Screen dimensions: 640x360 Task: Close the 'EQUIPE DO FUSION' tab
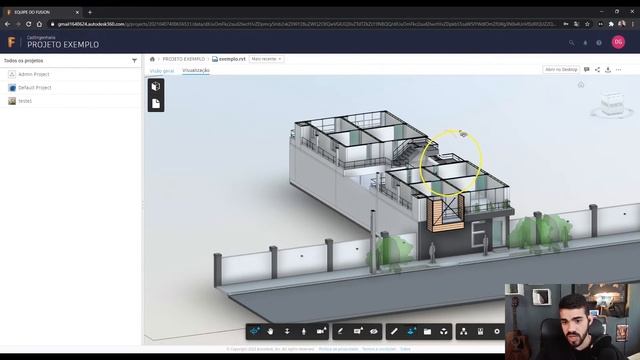pos(77,12)
